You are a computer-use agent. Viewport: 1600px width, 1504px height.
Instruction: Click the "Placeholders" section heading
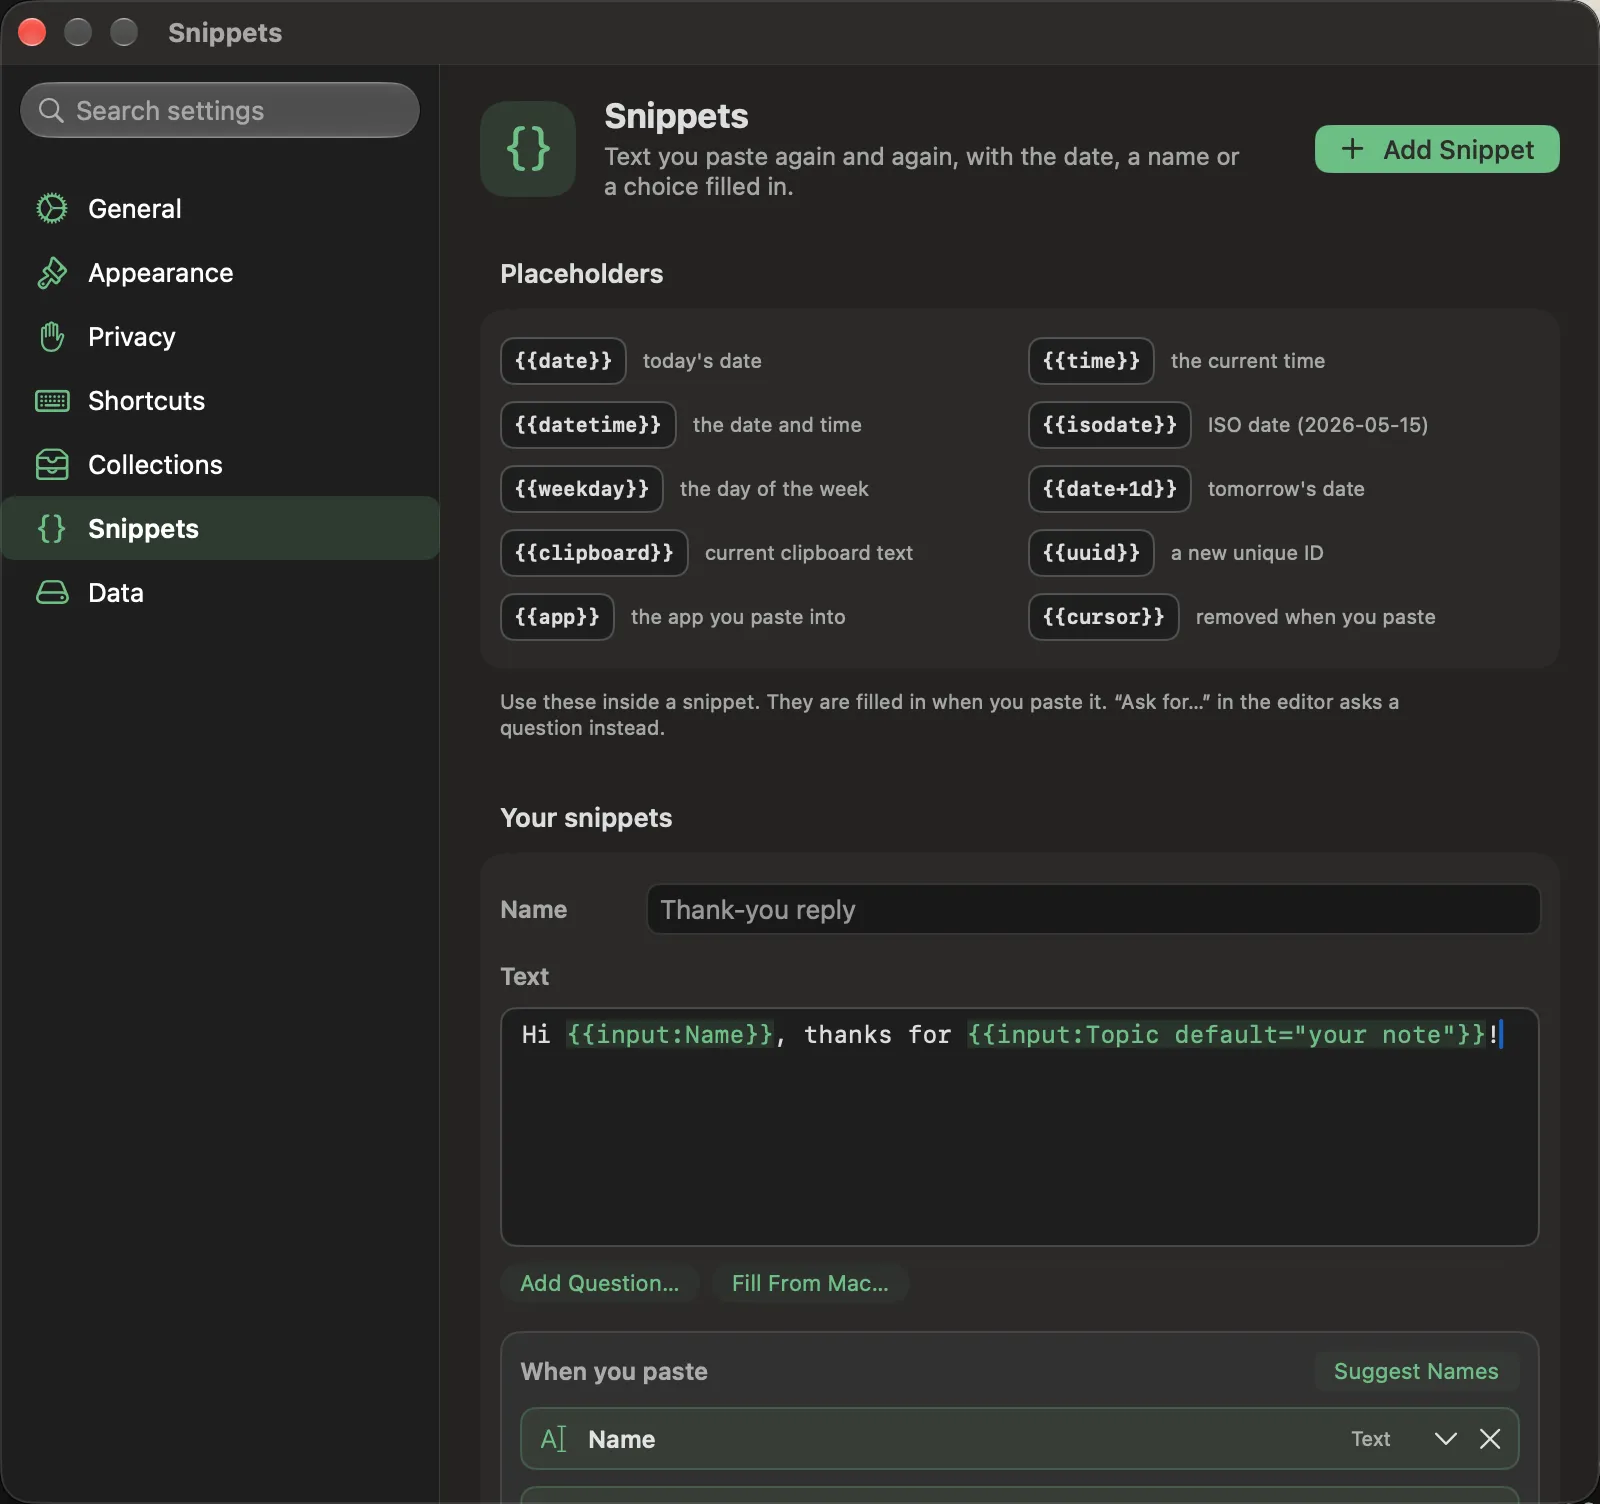581,274
